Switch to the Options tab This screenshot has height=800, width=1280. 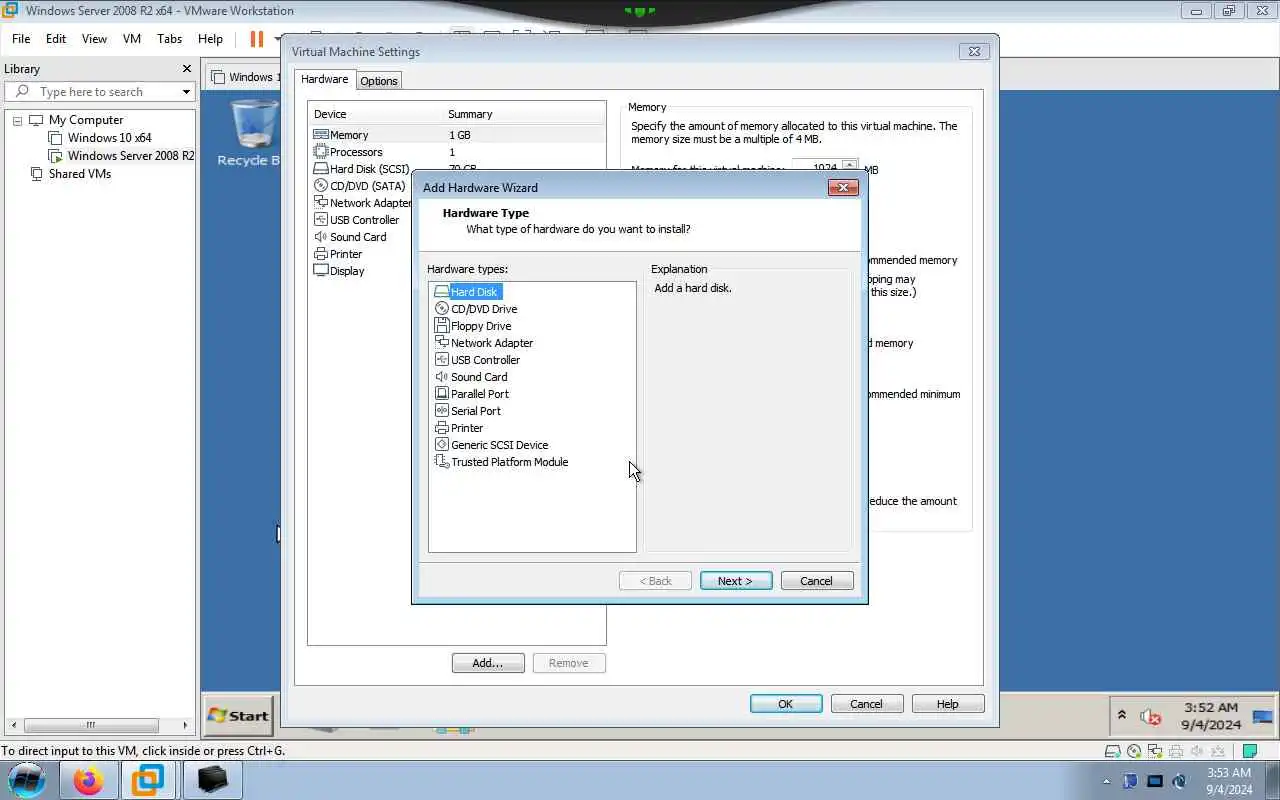click(x=379, y=81)
